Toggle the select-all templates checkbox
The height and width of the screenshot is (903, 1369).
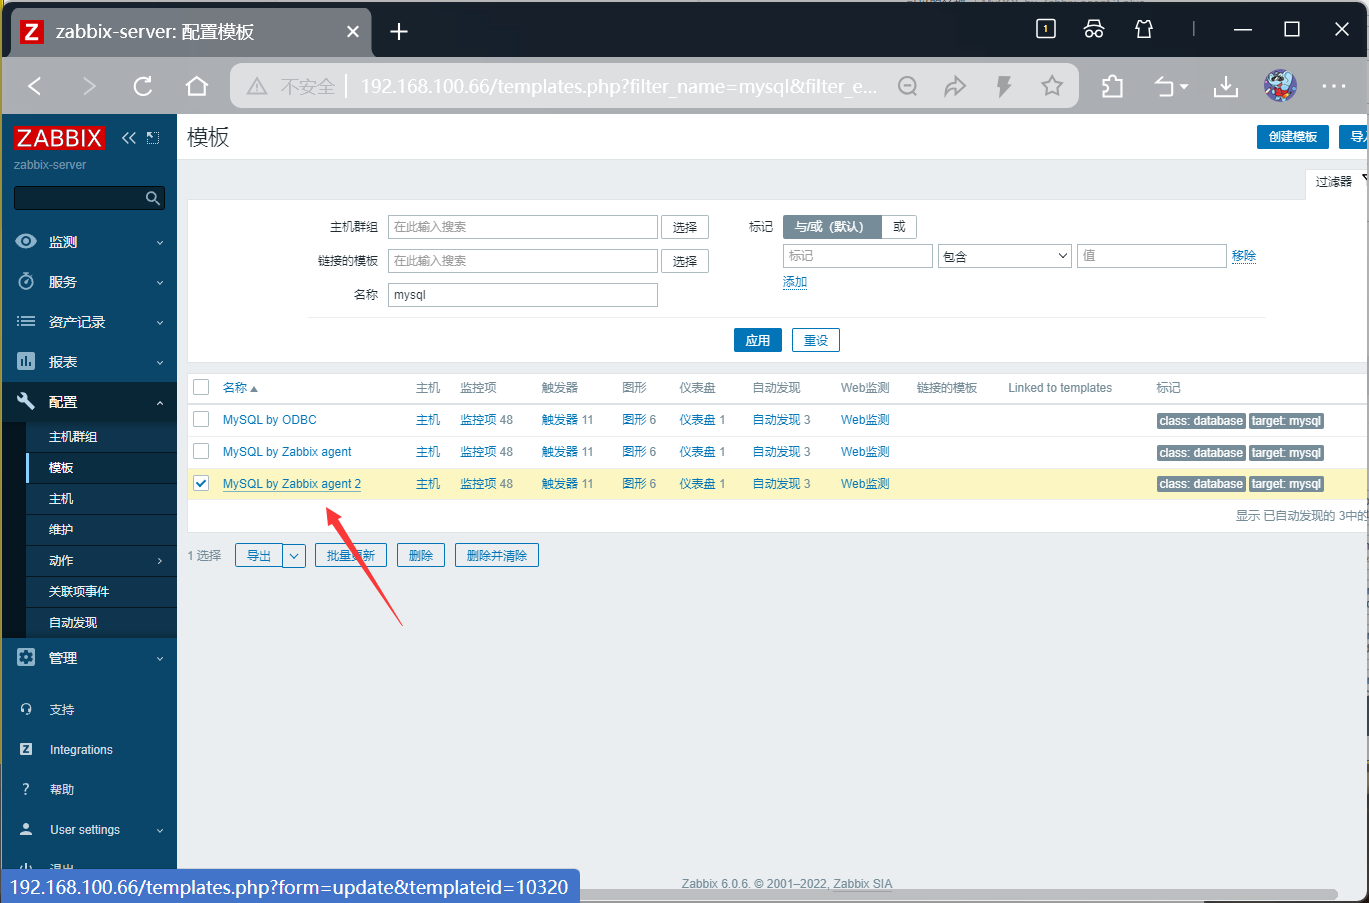201,387
